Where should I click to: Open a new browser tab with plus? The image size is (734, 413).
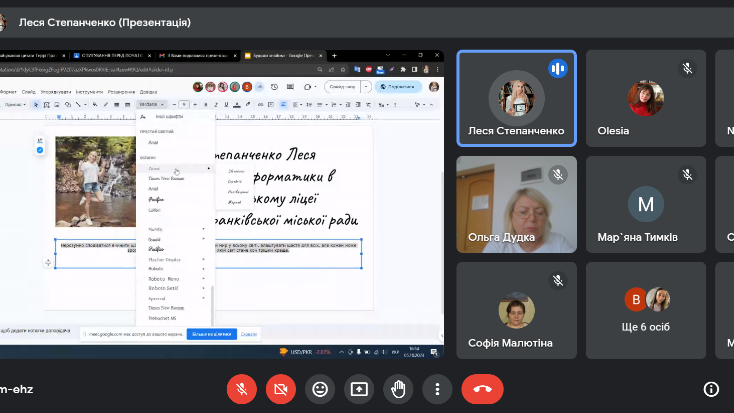tap(334, 56)
